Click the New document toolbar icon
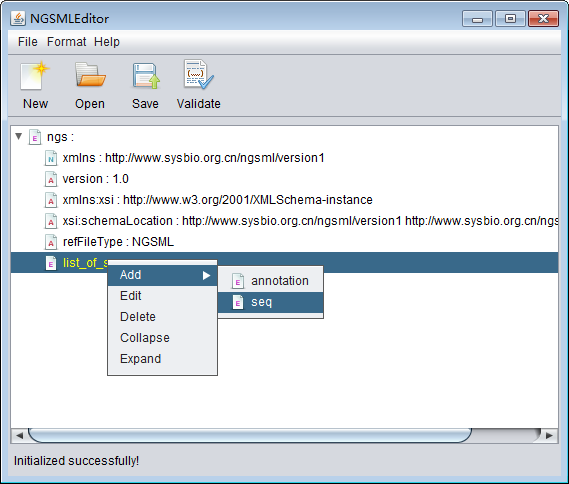The image size is (569, 484). click(35, 75)
